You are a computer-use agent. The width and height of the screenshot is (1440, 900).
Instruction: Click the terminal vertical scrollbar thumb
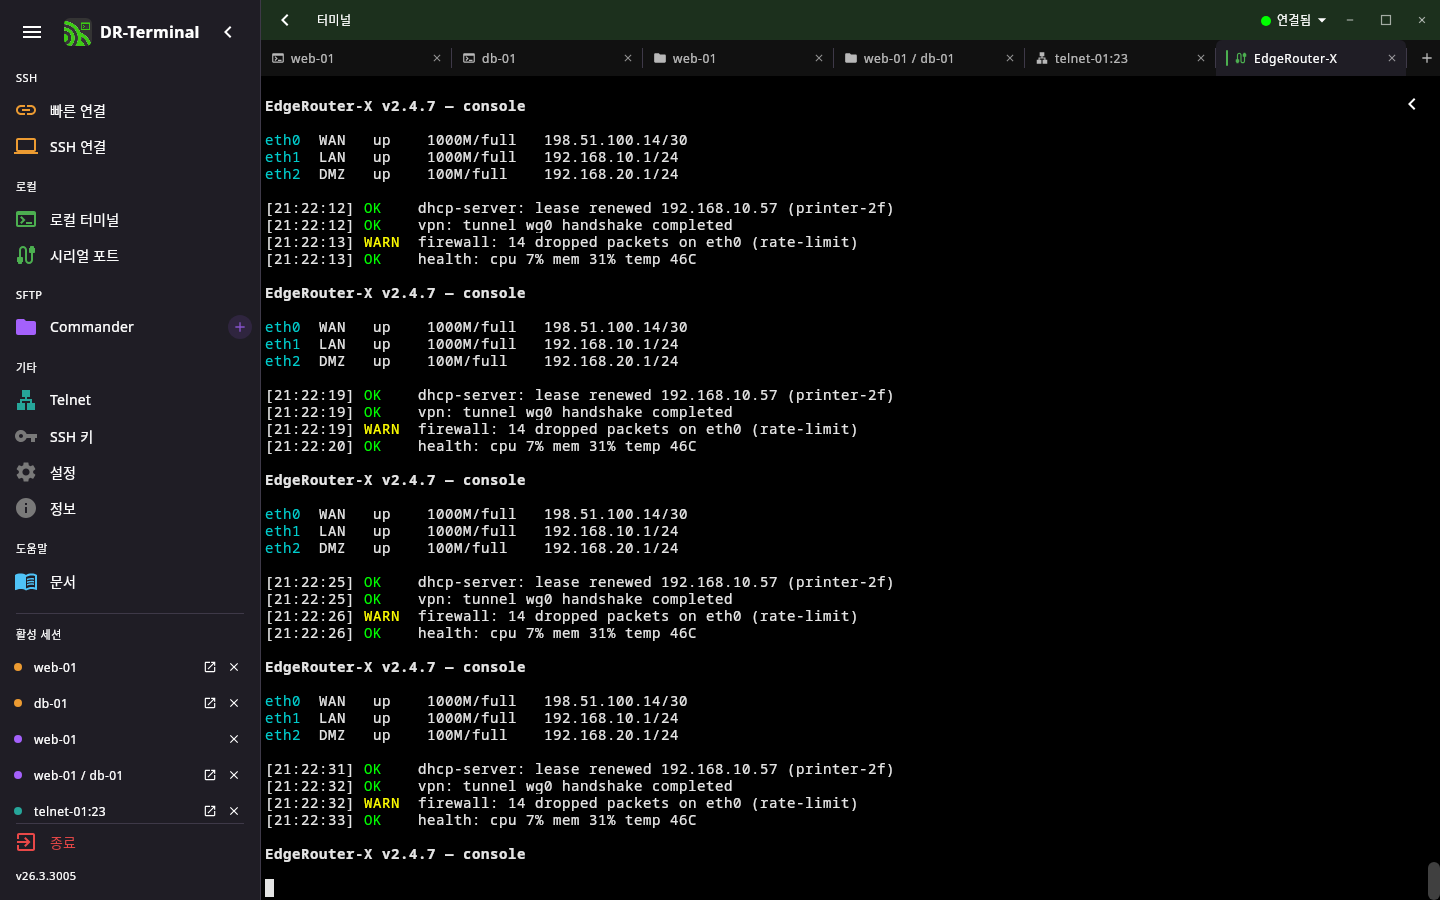pyautogui.click(x=1433, y=880)
